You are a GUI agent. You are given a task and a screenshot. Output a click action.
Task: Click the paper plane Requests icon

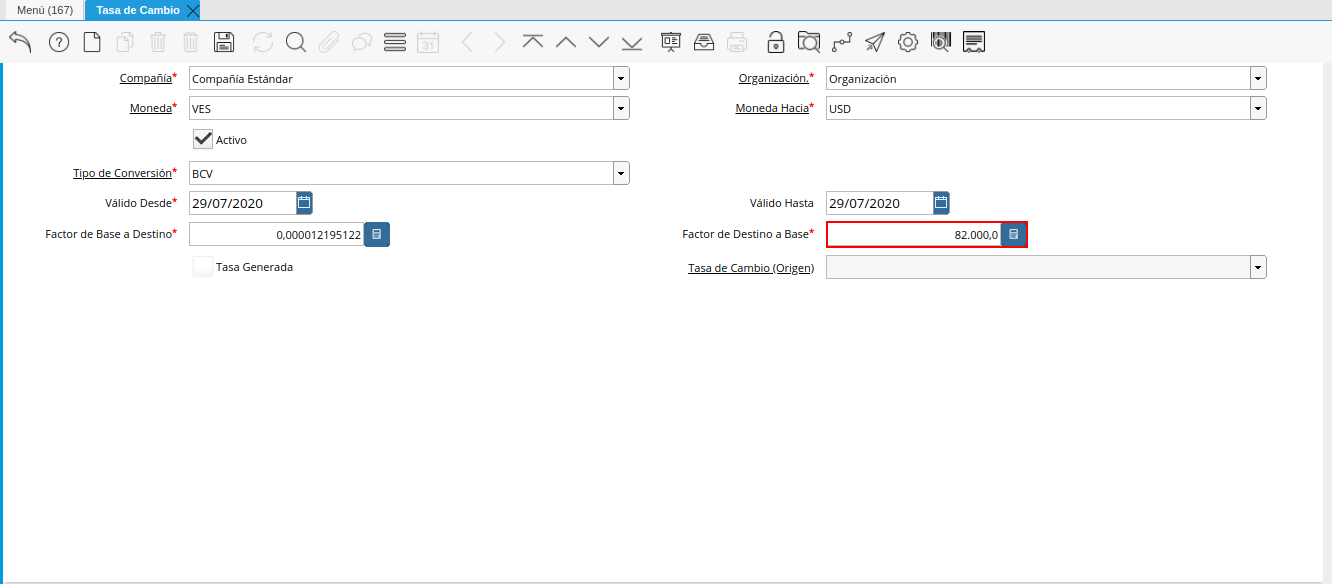pyautogui.click(x=875, y=42)
